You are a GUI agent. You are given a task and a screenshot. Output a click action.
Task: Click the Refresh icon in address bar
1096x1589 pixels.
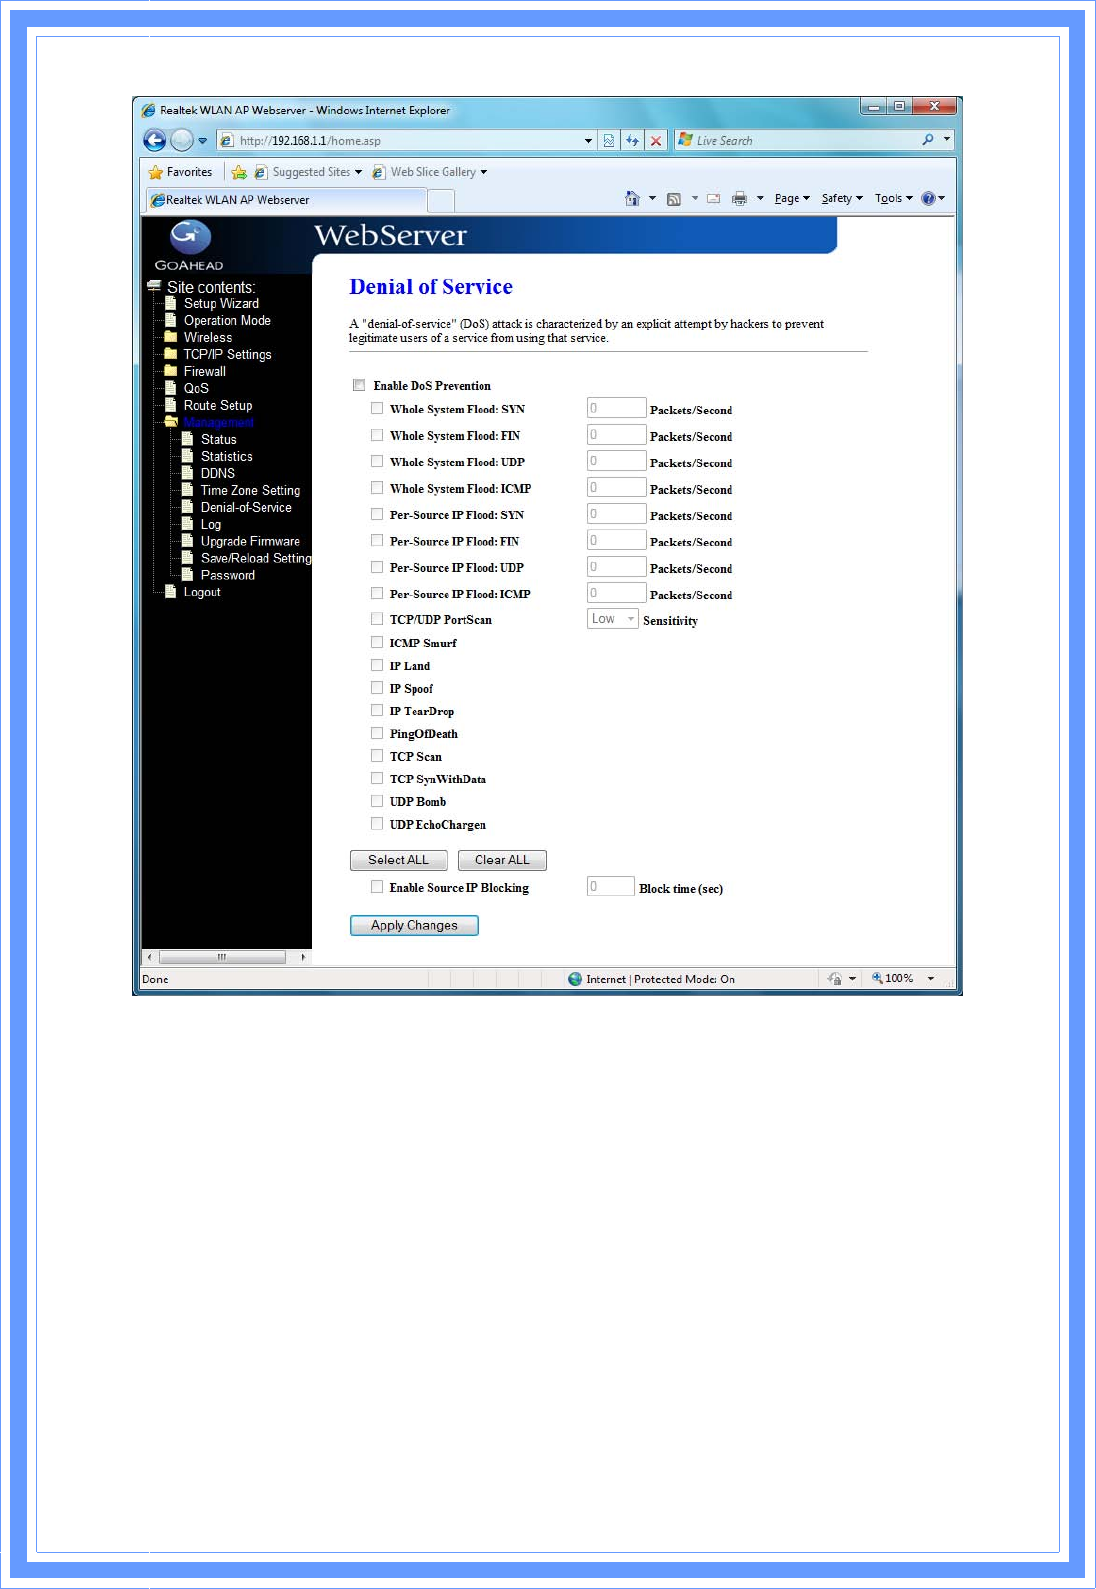coord(632,140)
